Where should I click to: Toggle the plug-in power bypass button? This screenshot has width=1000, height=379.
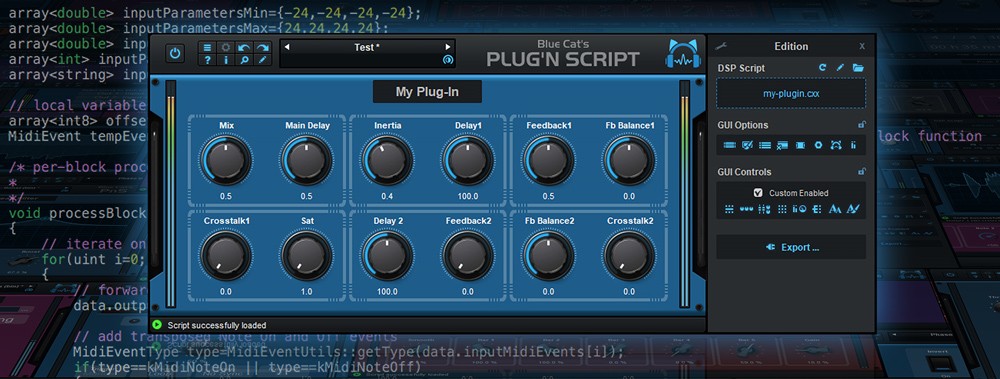(x=176, y=54)
